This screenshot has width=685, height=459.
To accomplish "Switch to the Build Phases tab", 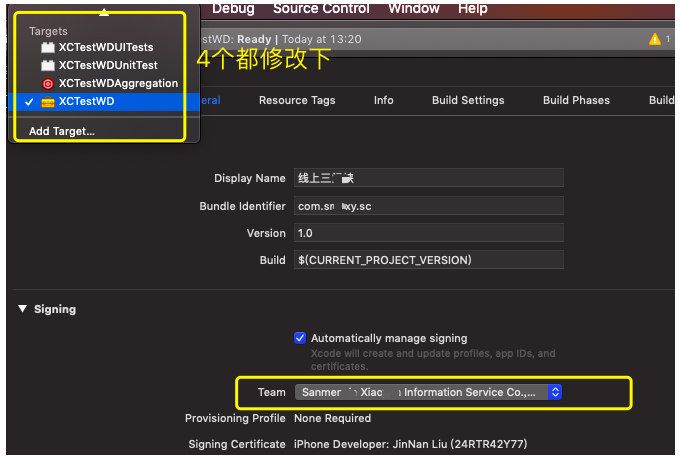I will (x=576, y=100).
